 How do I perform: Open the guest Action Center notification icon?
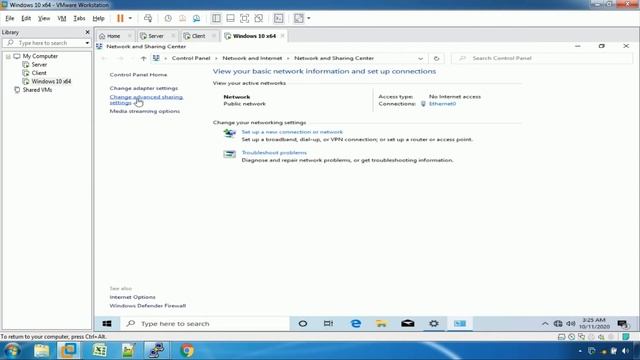pos(623,324)
